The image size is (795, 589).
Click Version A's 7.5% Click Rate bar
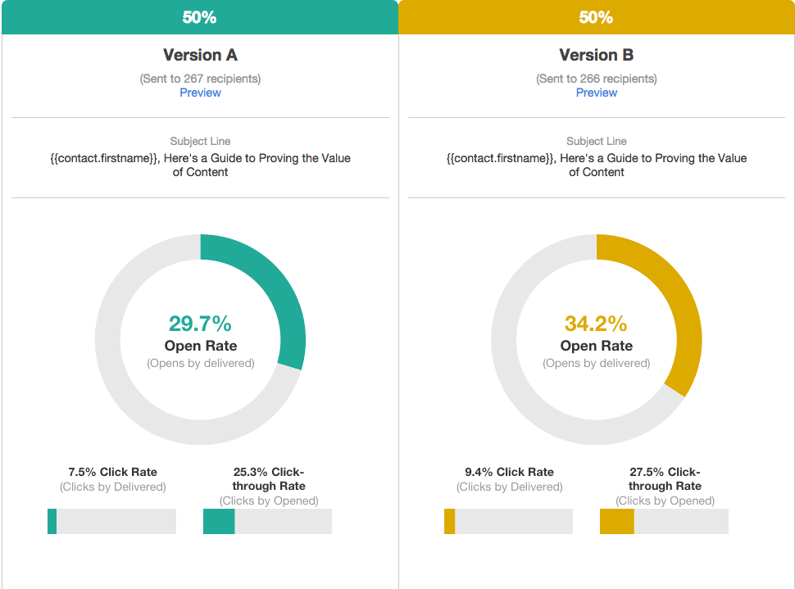pyautogui.click(x=112, y=521)
